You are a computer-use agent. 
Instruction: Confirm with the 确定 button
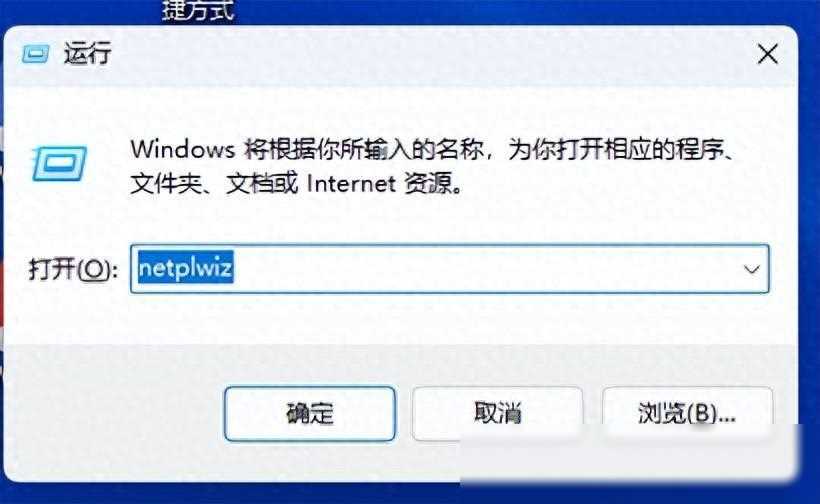click(x=310, y=414)
